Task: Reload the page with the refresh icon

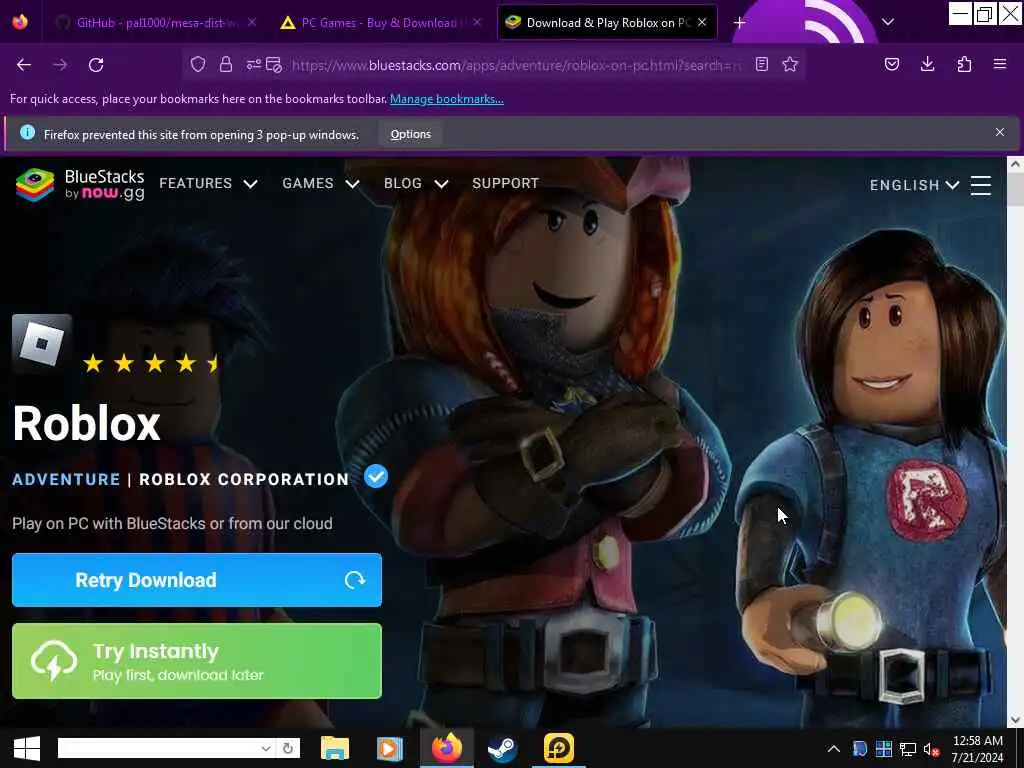Action: (96, 65)
